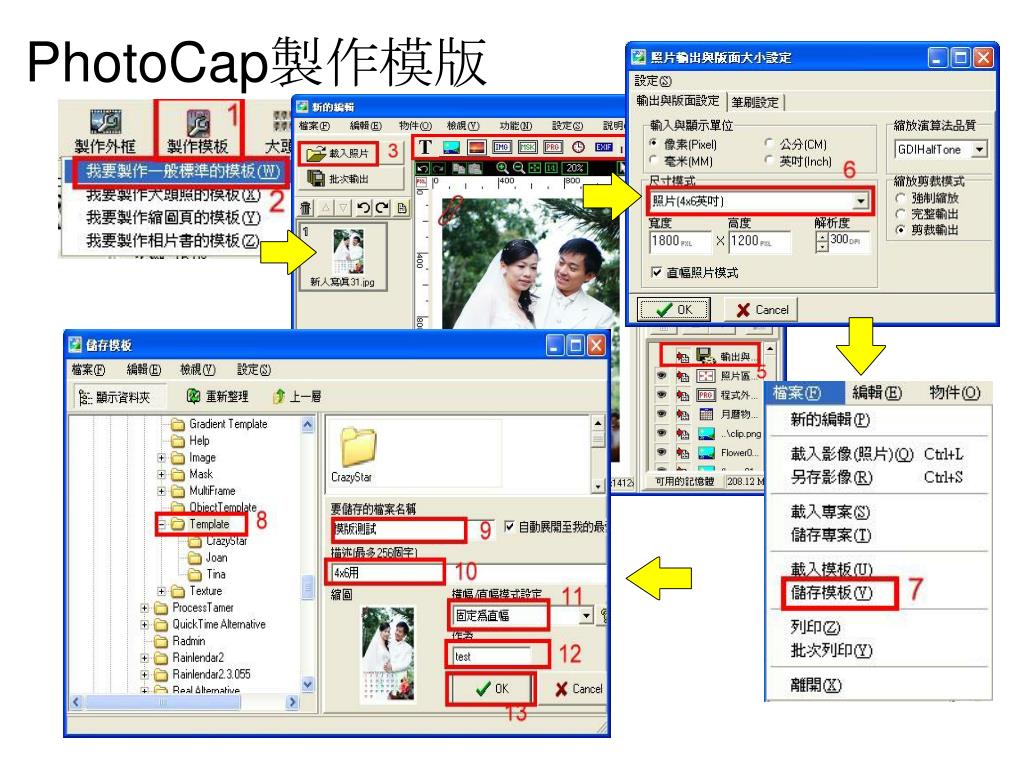Image resolution: width=1023 pixels, height=767 pixels.
Task: Click the 月曆物 calendar layer icon
Action: click(706, 414)
